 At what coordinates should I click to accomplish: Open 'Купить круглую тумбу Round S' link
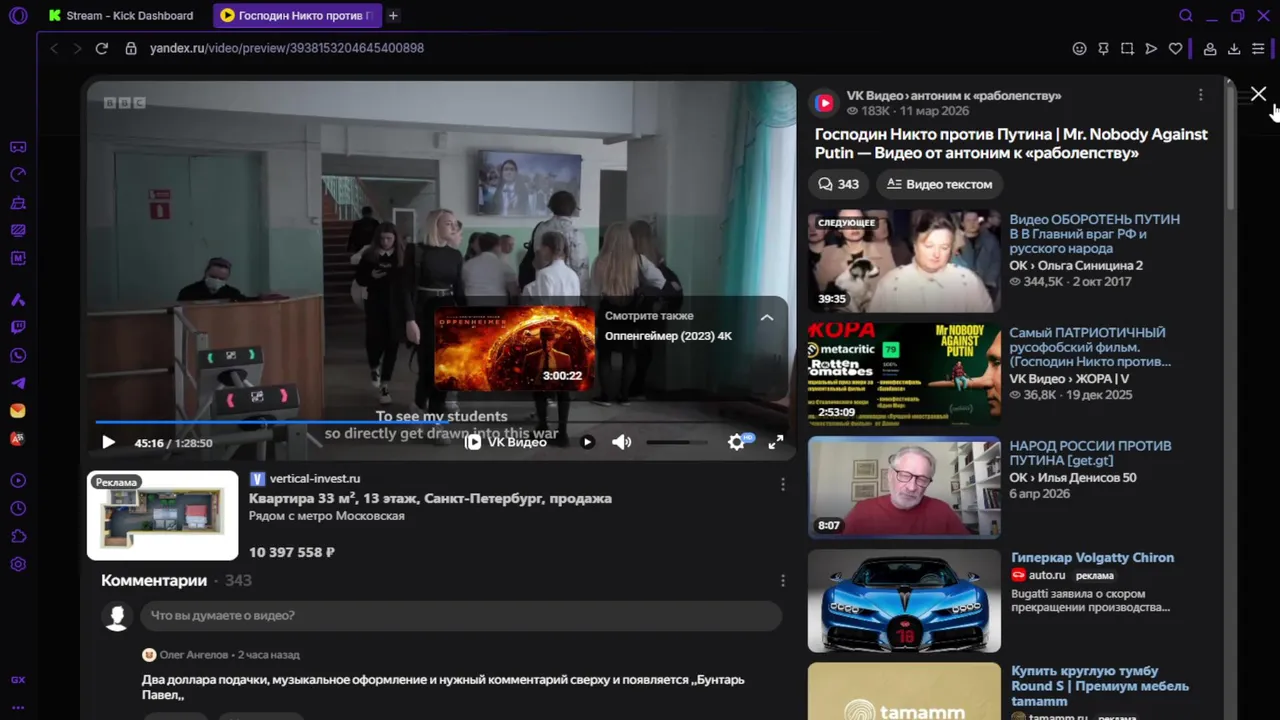[x=1100, y=686]
